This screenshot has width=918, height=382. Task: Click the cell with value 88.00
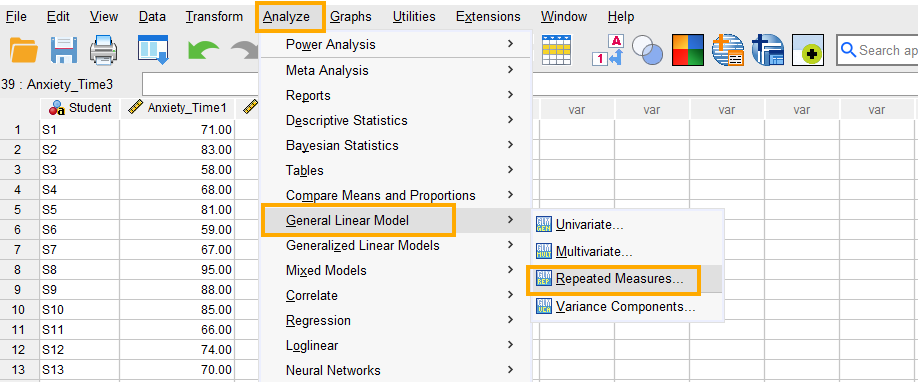tap(177, 289)
